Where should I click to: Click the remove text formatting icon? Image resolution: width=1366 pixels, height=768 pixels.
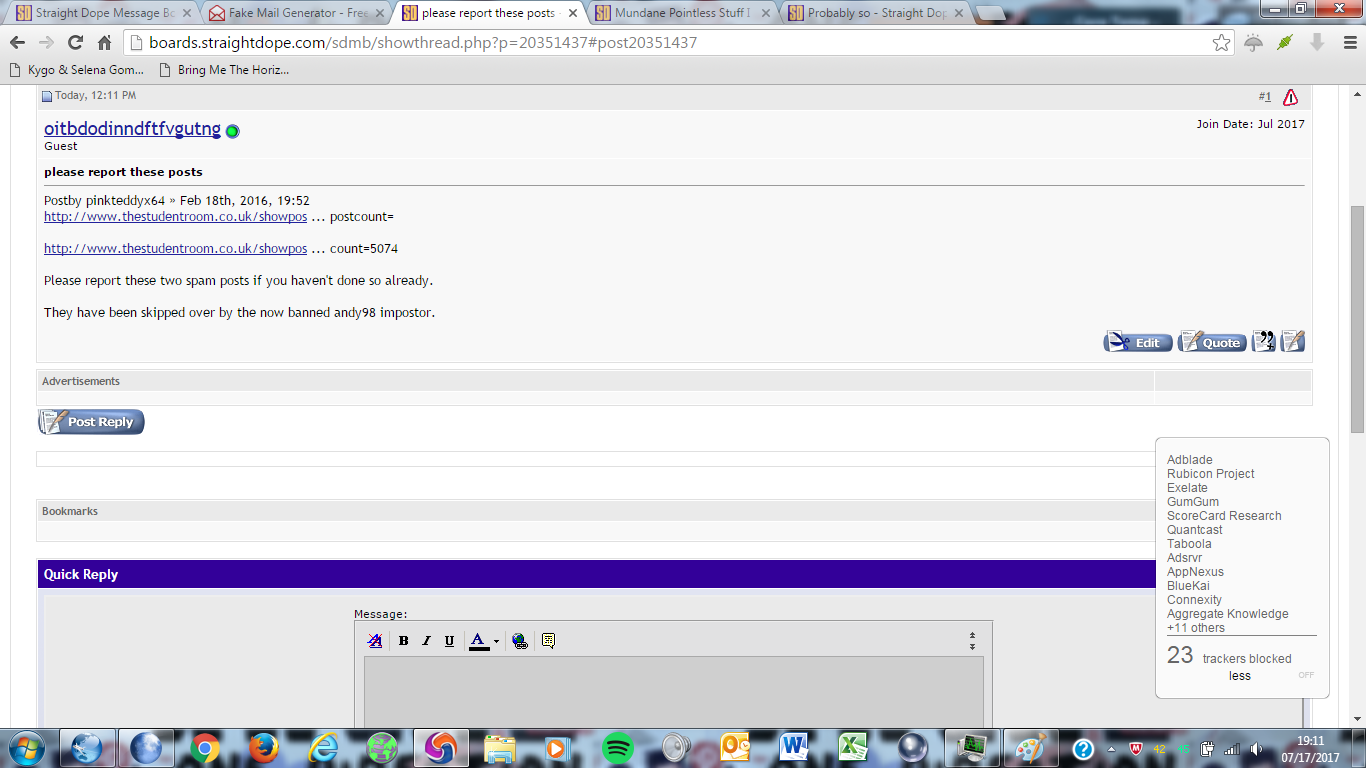[375, 641]
